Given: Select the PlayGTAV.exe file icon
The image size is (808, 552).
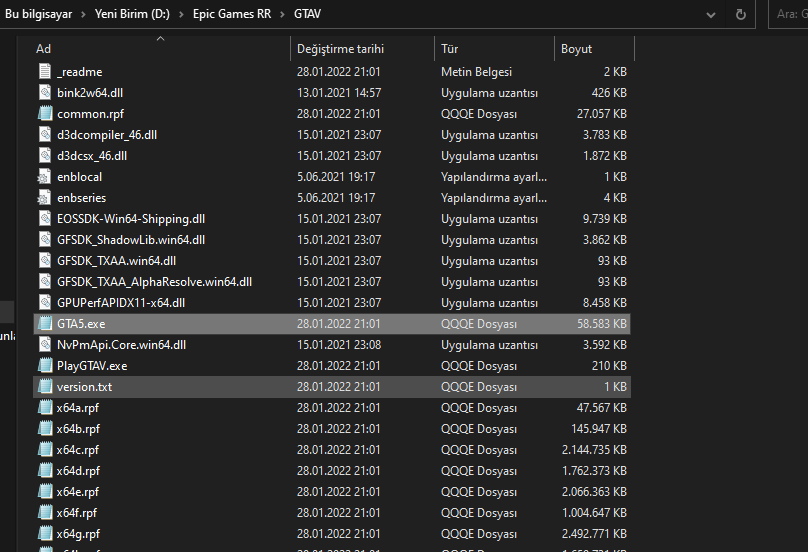Looking at the screenshot, I should click(44, 366).
